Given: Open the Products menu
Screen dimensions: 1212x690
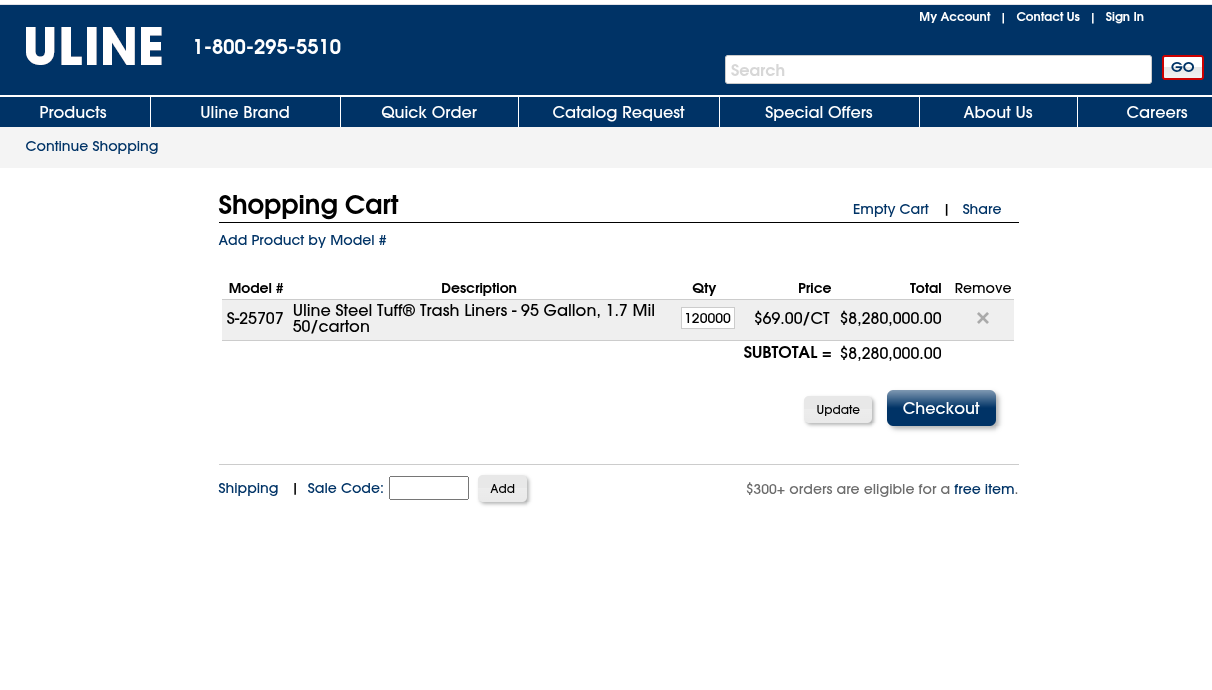Looking at the screenshot, I should 73,112.
